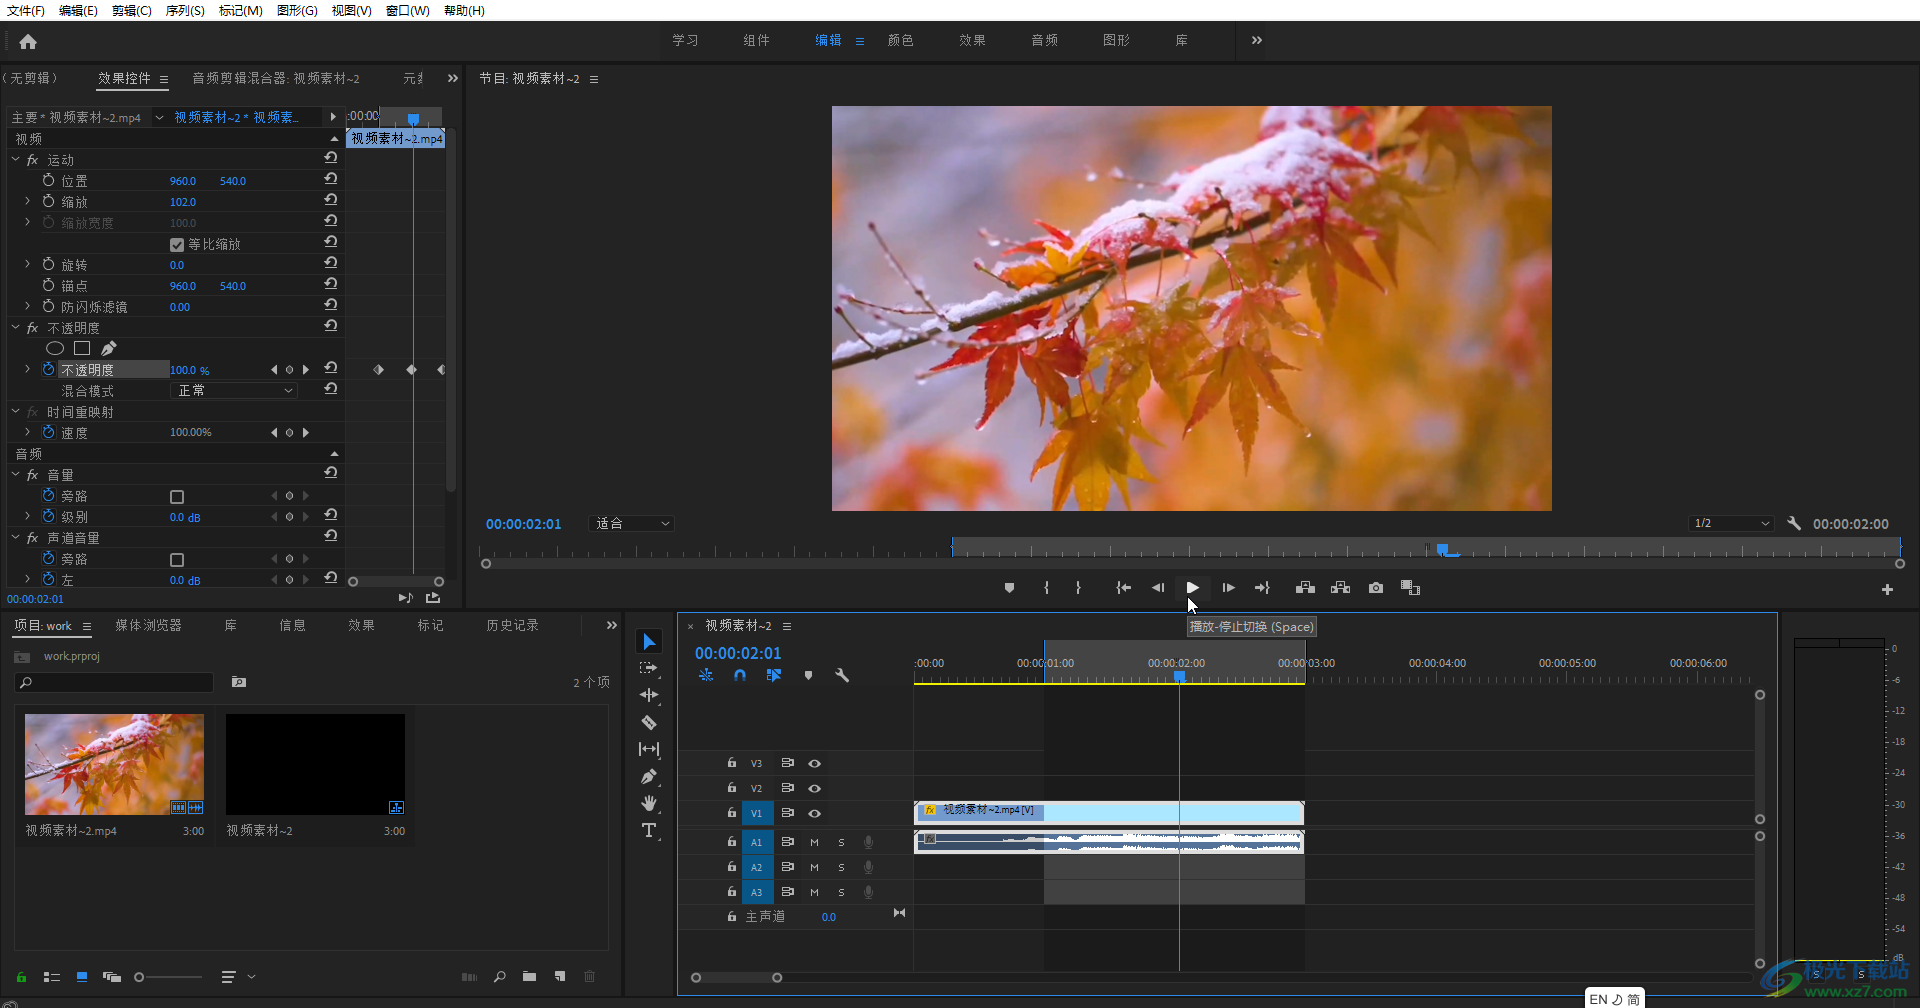Select the Type tool

tap(649, 830)
